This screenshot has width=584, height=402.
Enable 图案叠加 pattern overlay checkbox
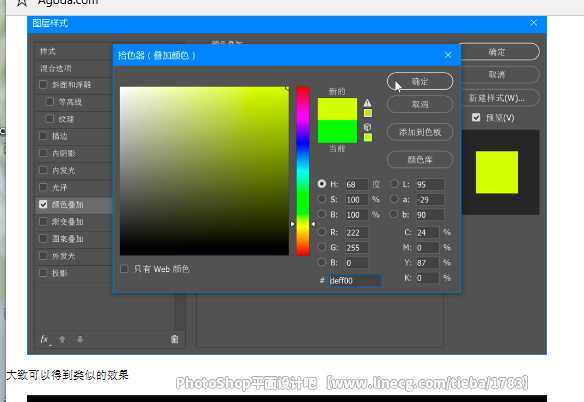[x=43, y=238]
